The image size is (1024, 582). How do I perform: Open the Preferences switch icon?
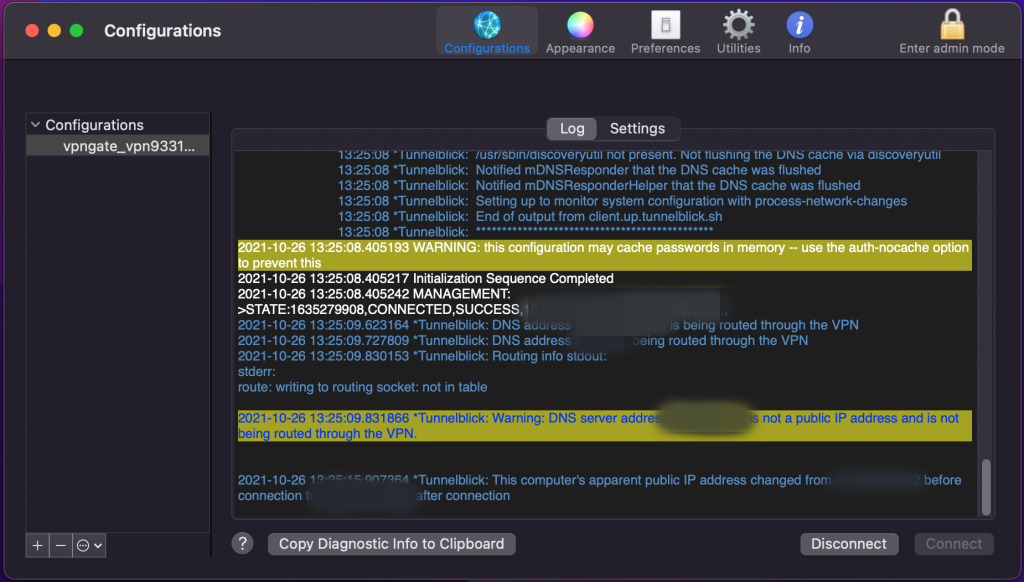(665, 31)
